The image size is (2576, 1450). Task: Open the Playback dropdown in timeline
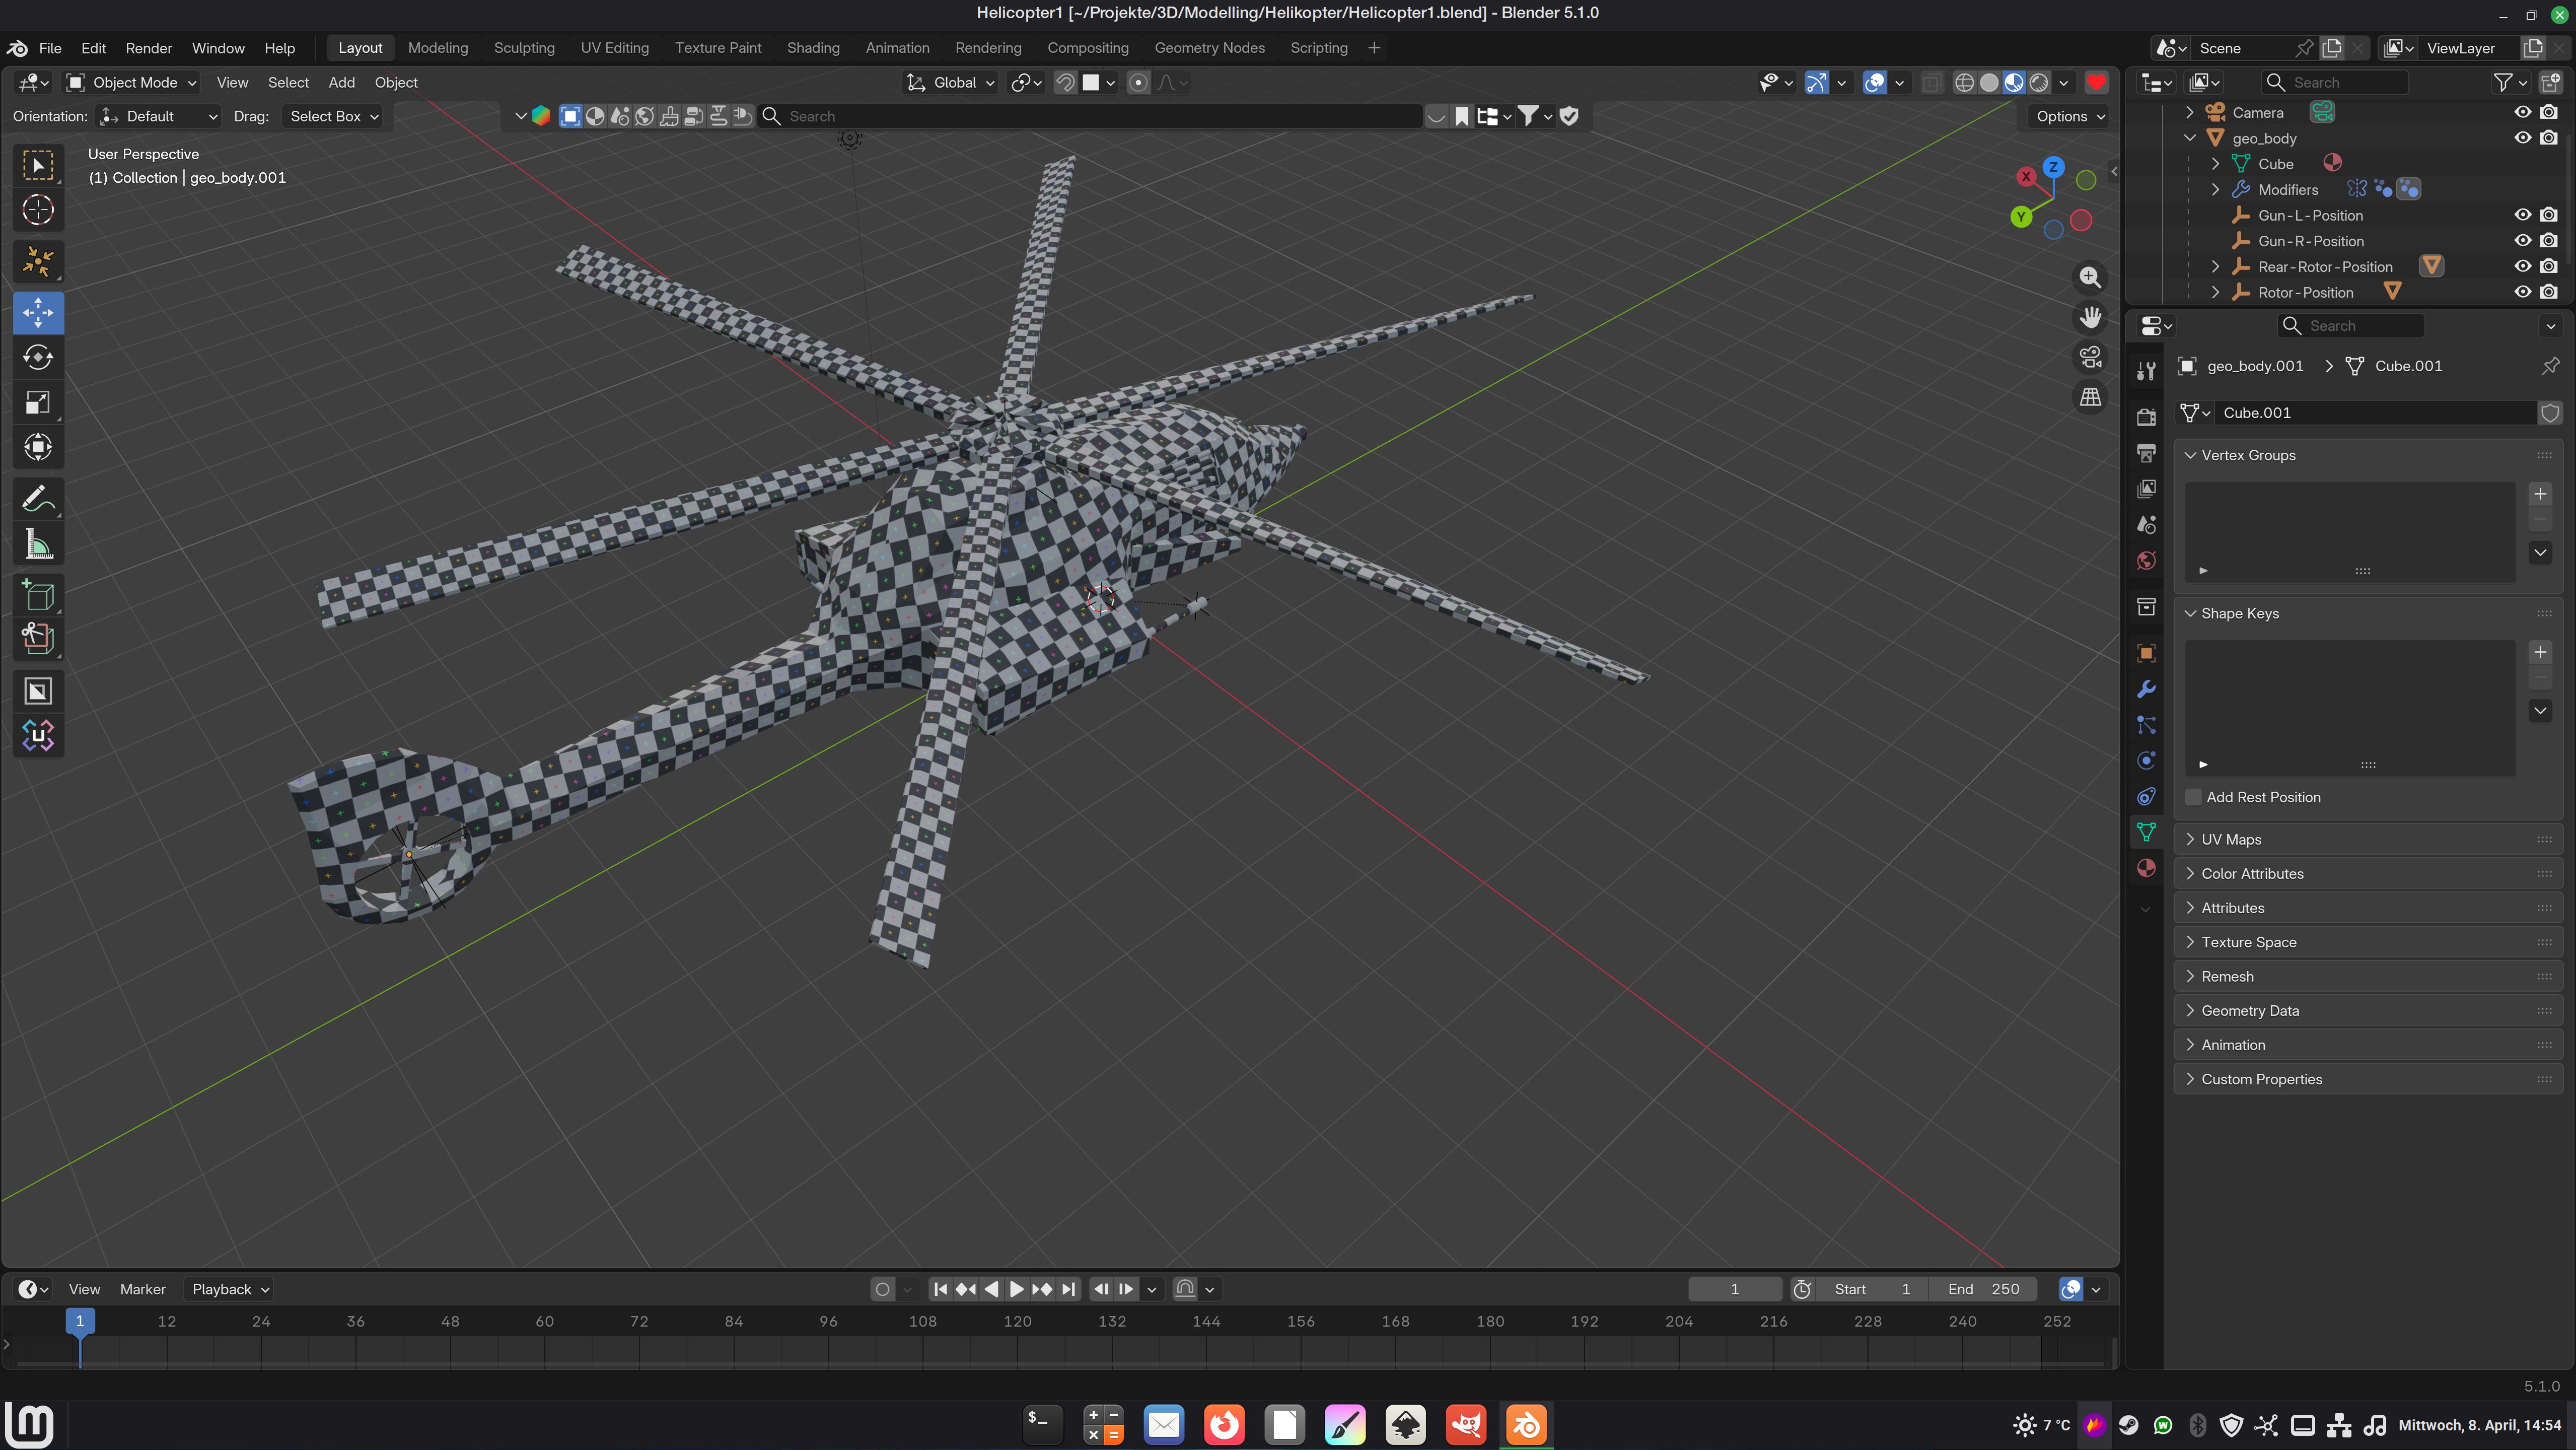click(x=231, y=1289)
